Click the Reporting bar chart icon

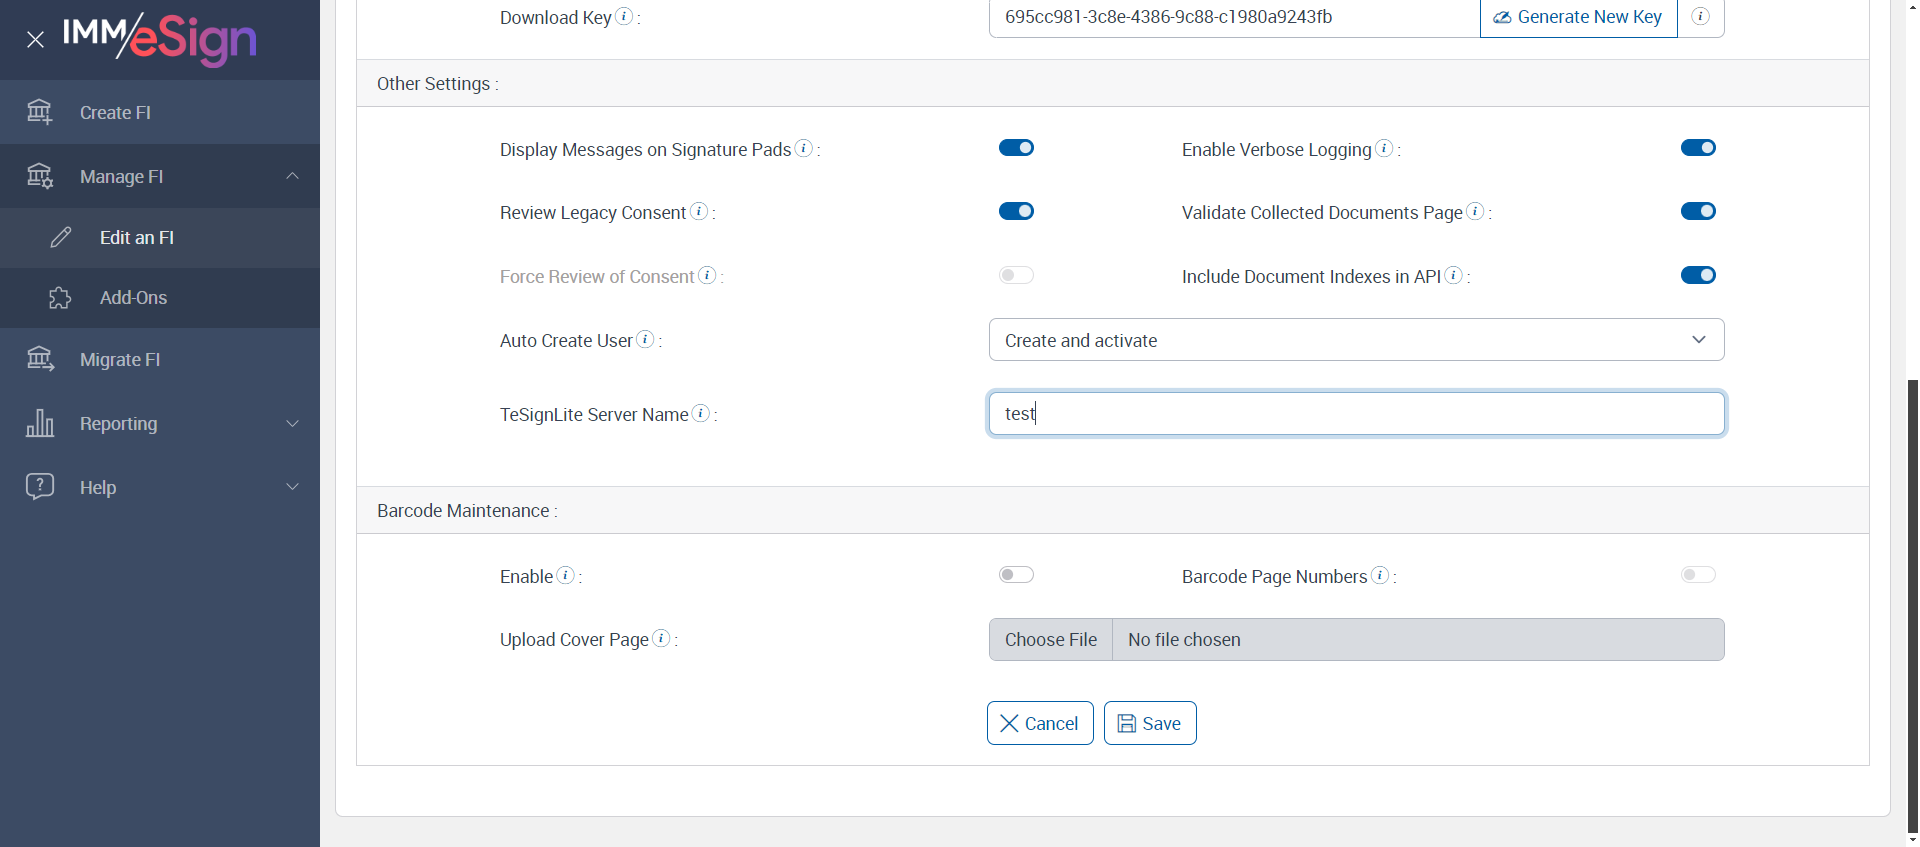[x=40, y=423]
